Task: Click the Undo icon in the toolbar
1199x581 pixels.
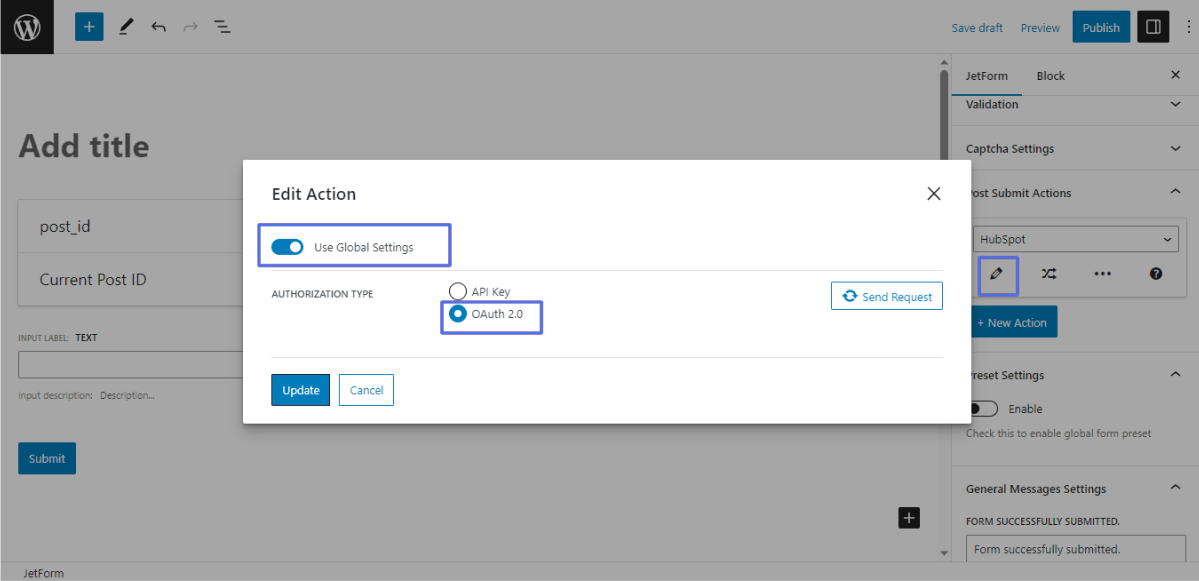Action: point(158,26)
